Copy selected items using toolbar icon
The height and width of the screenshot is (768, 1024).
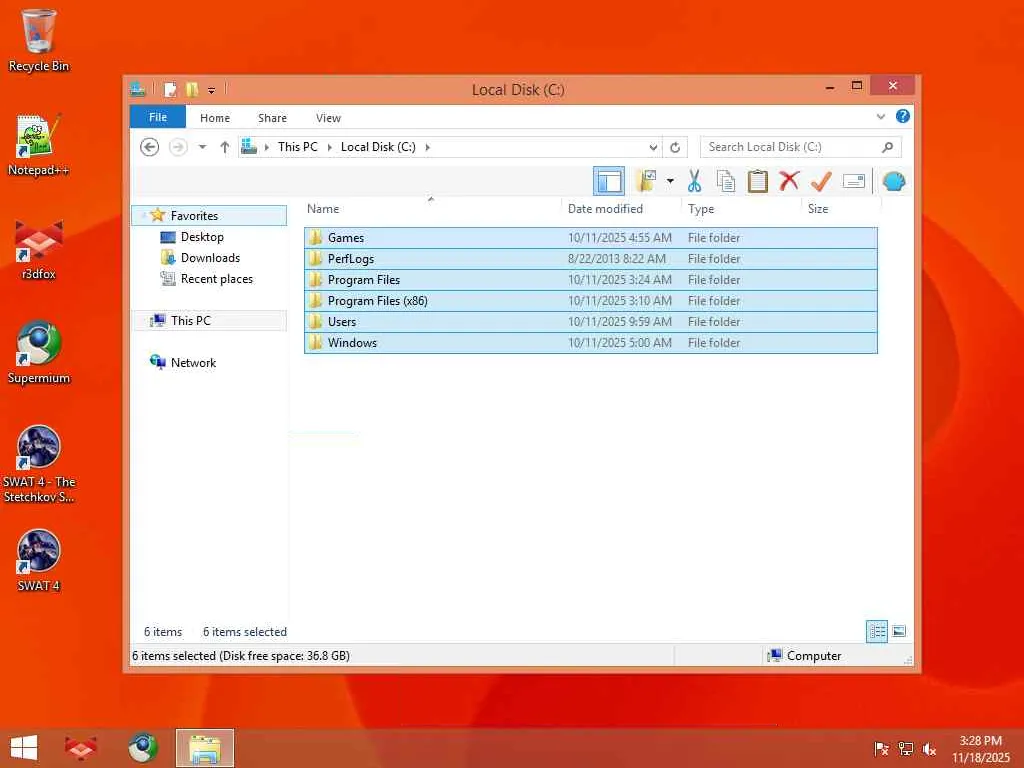[726, 182]
